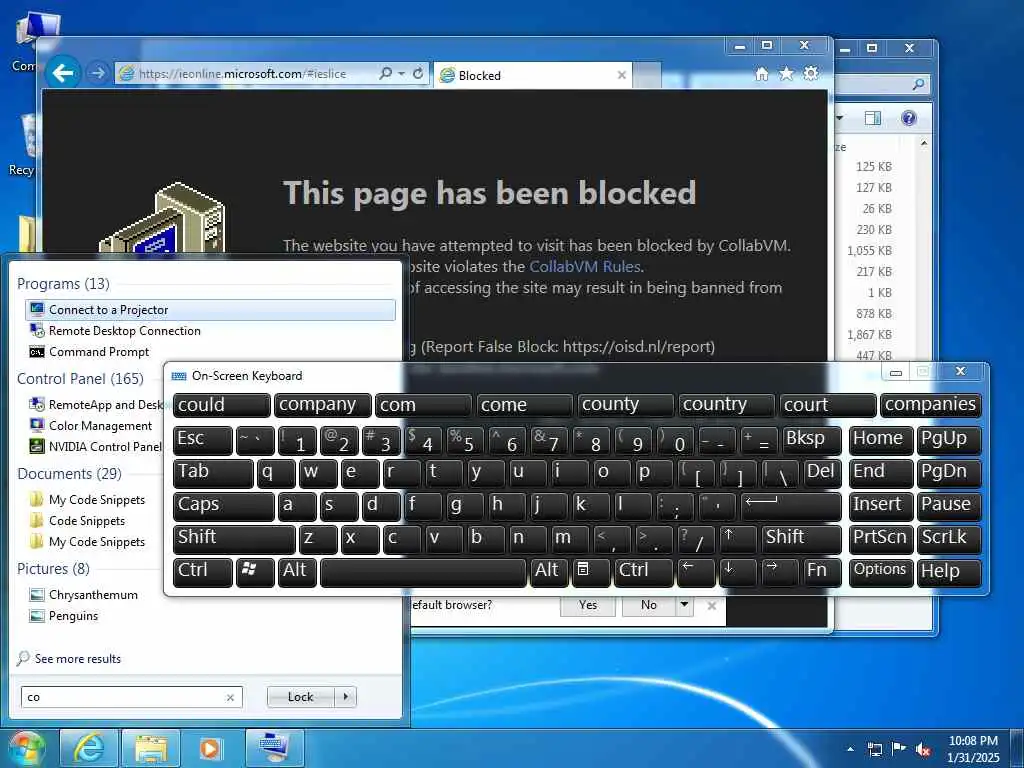Viewport: 1024px width, 768px height.
Task: Open Internet Explorer Home icon
Action: click(x=761, y=74)
